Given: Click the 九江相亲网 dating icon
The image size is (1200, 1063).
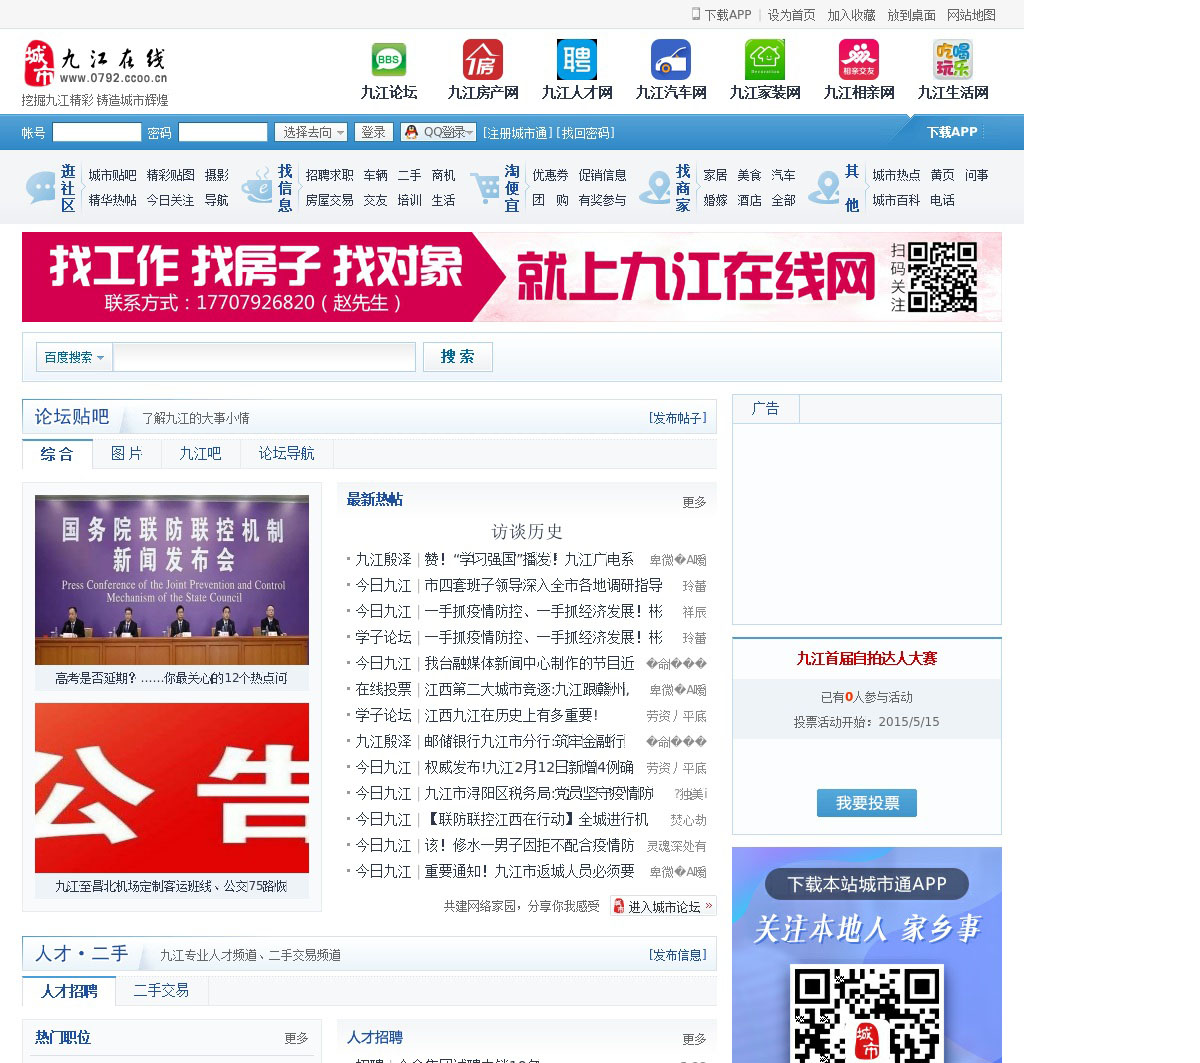Looking at the screenshot, I should [x=859, y=60].
